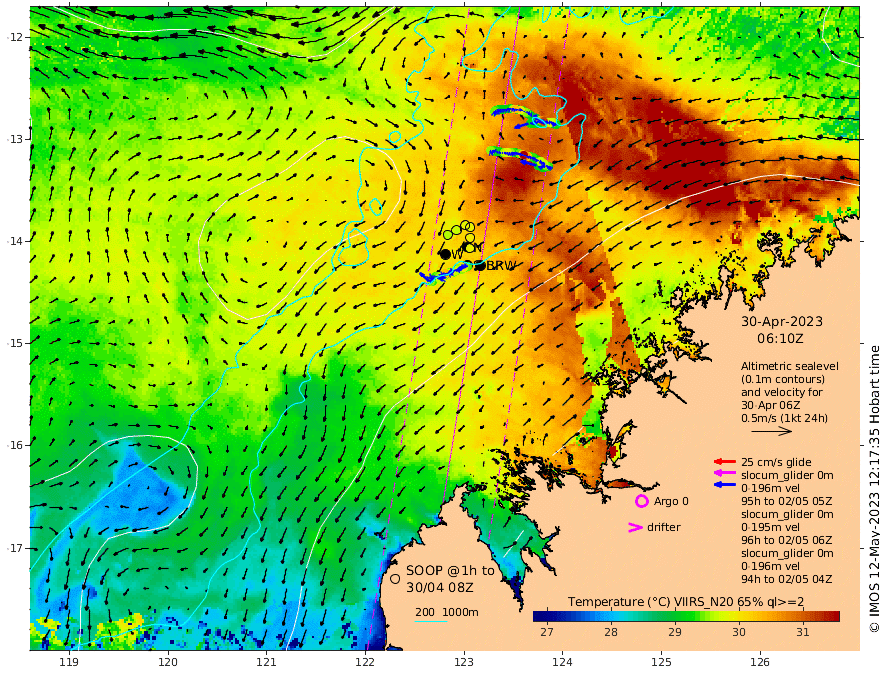
Task: Click the blue 0.196m vel legend arrow
Action: (x=725, y=484)
